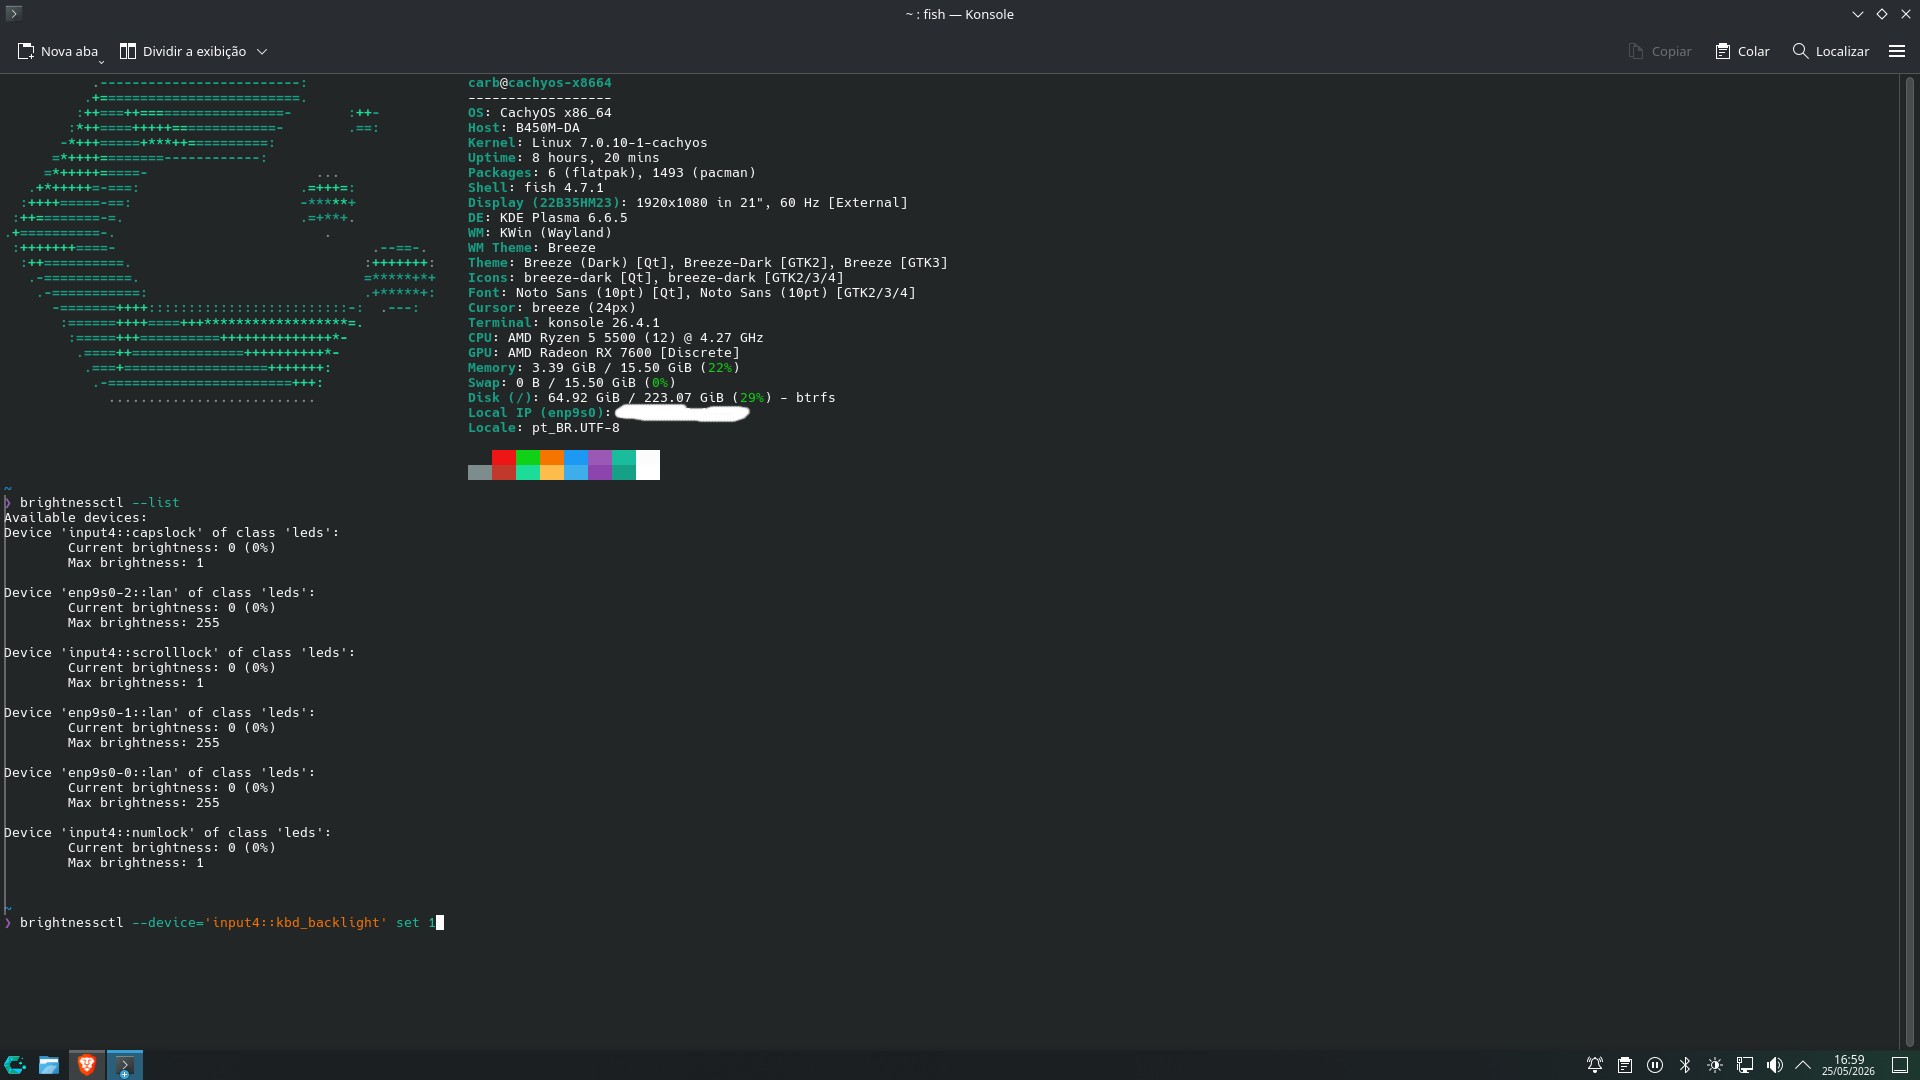Click the 'Swap: 0 B / 15.50 GiB' line
The image size is (1920, 1080).
click(x=572, y=383)
